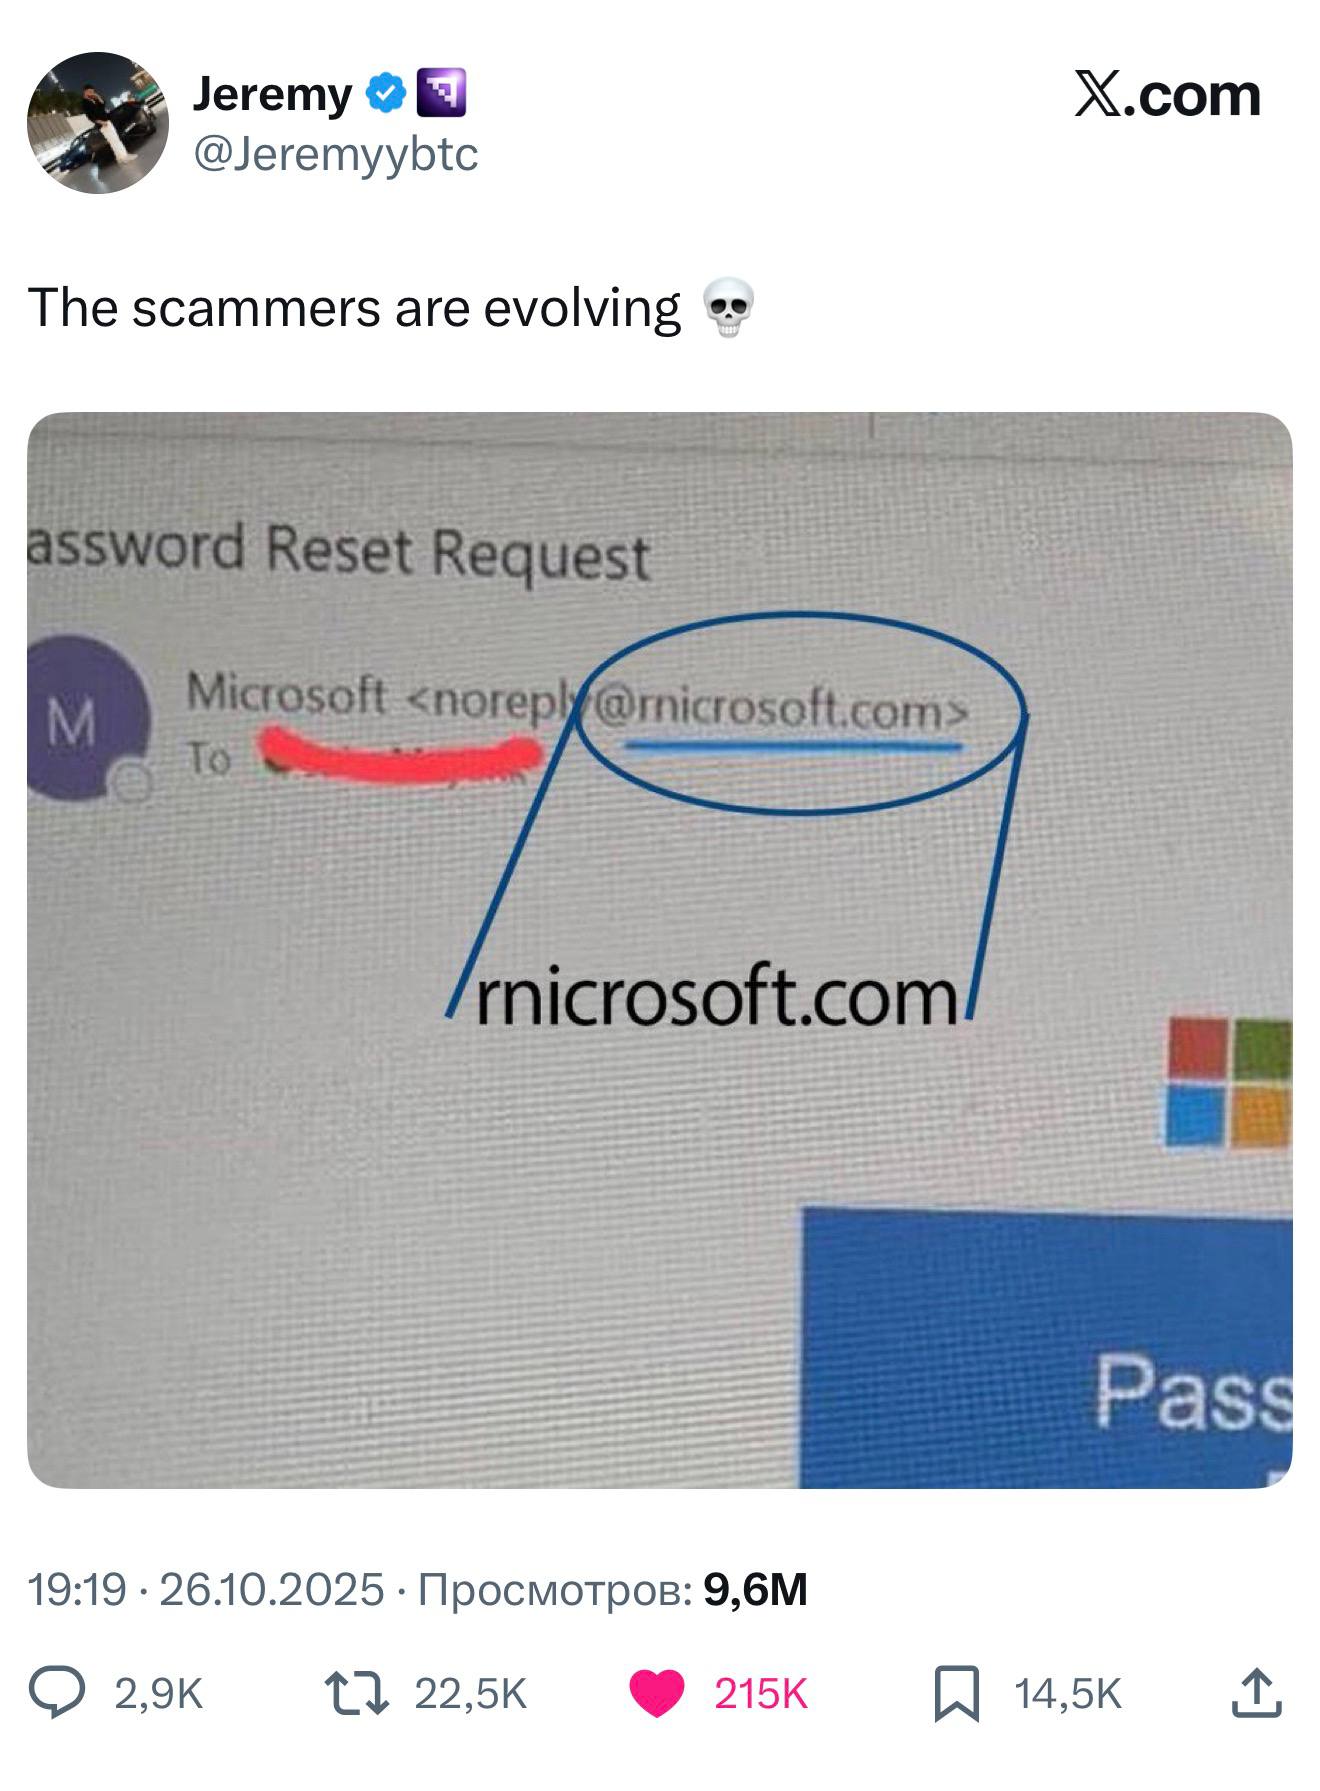Click the tweet text 'The scammers are evolving'
Viewport: 1320px width, 1791px height.
355,308
